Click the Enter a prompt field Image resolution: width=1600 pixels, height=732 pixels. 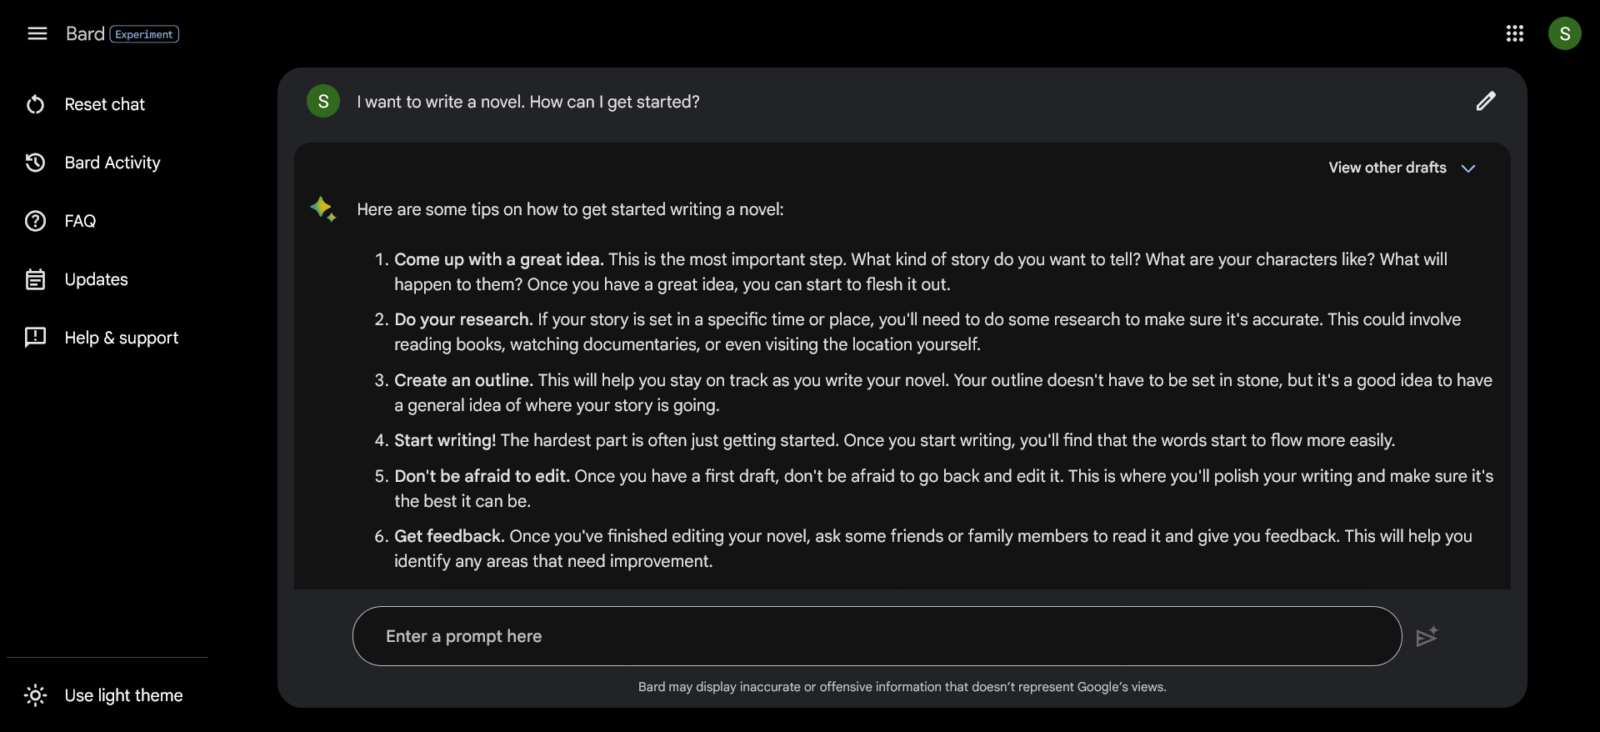click(876, 637)
